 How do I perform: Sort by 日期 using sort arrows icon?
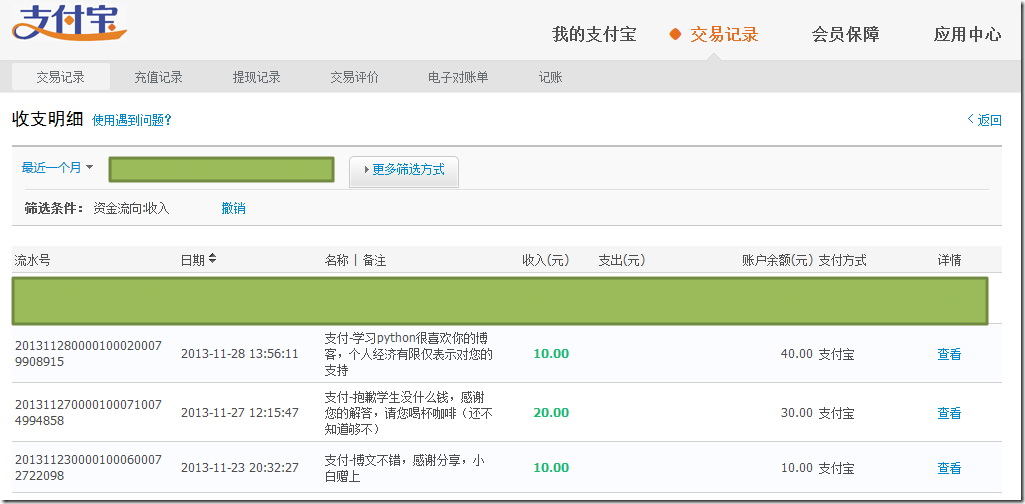[212, 260]
